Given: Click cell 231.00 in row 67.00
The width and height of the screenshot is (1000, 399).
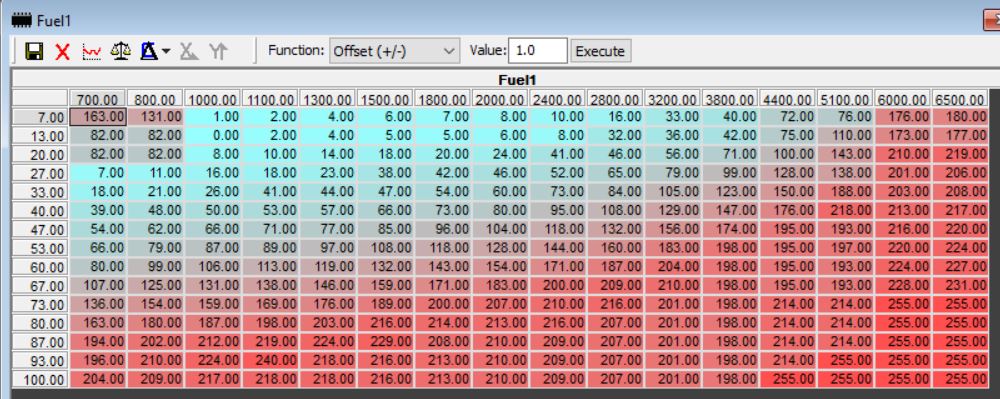Looking at the screenshot, I should (960, 286).
